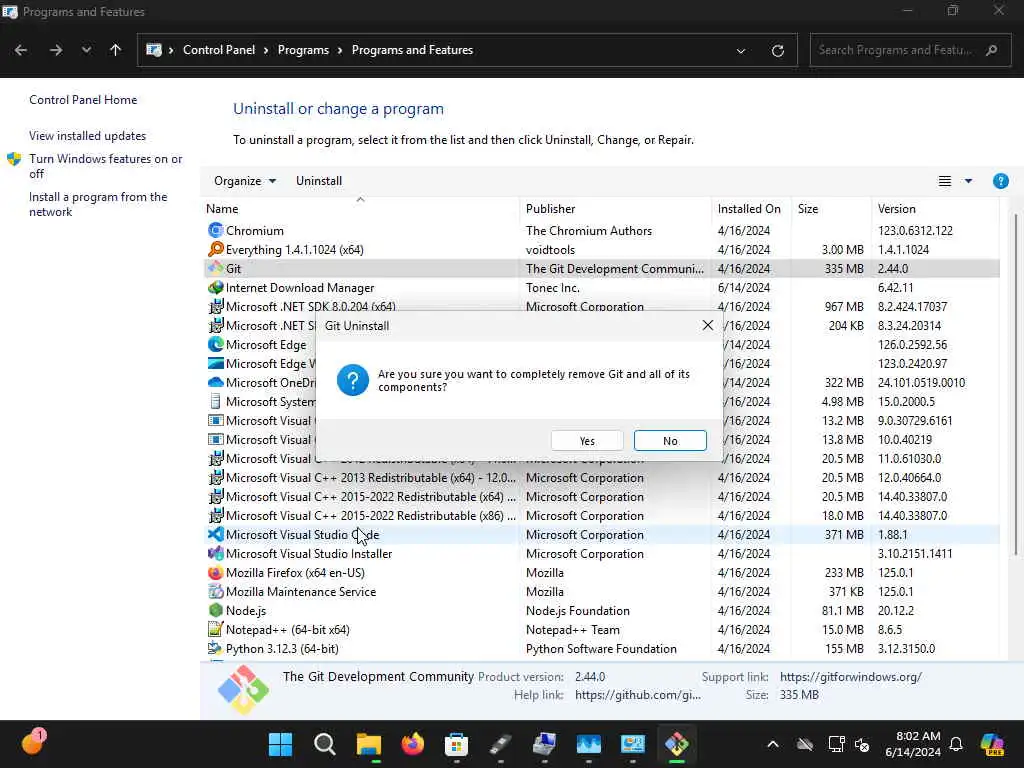Click the vertical scrollbar of program list
This screenshot has width=1024, height=768.
(x=1015, y=385)
